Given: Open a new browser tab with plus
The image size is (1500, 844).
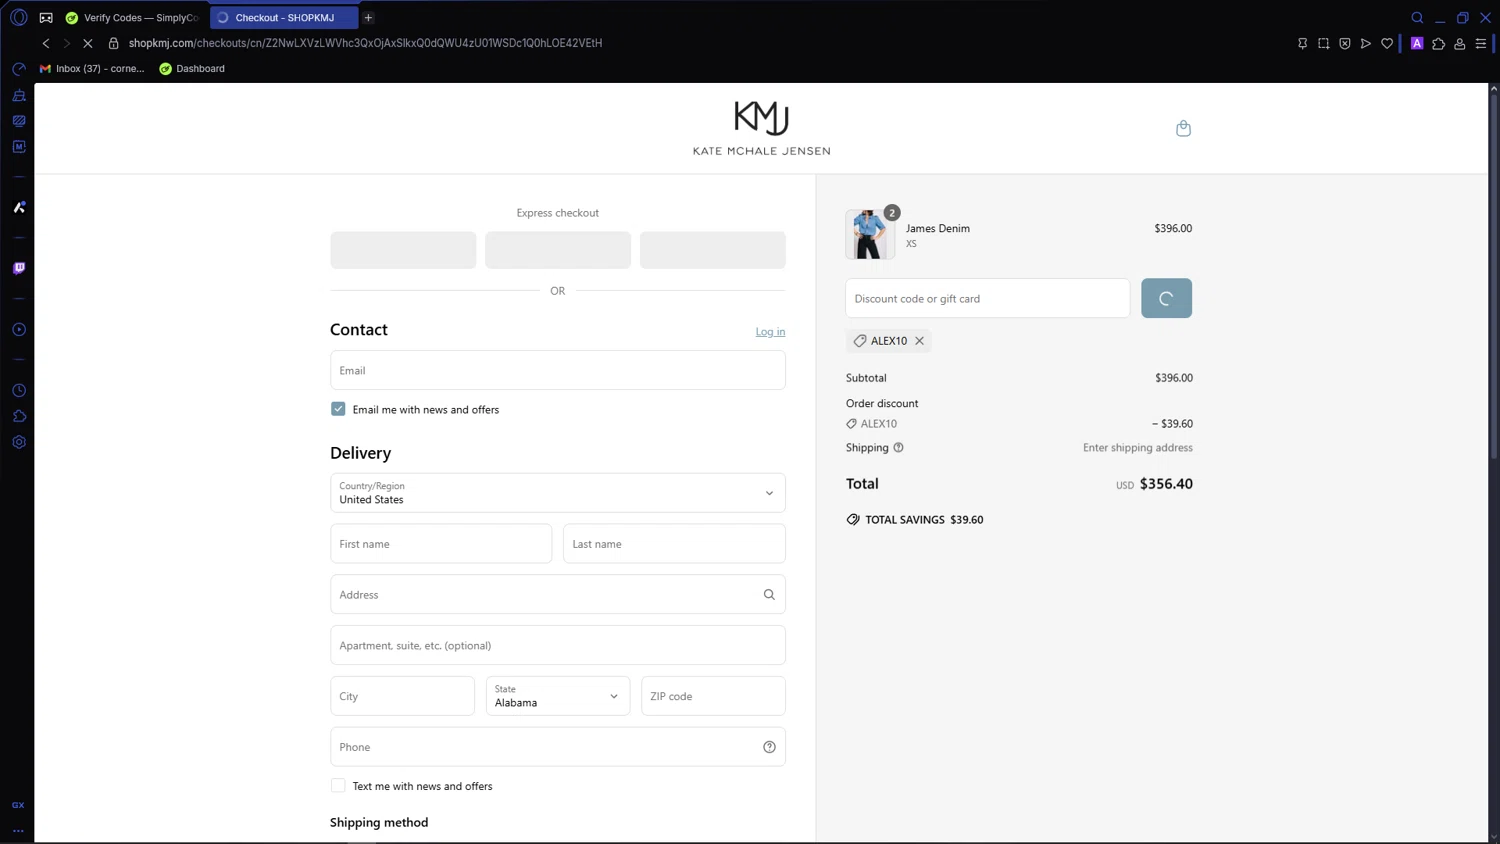Looking at the screenshot, I should point(368,18).
